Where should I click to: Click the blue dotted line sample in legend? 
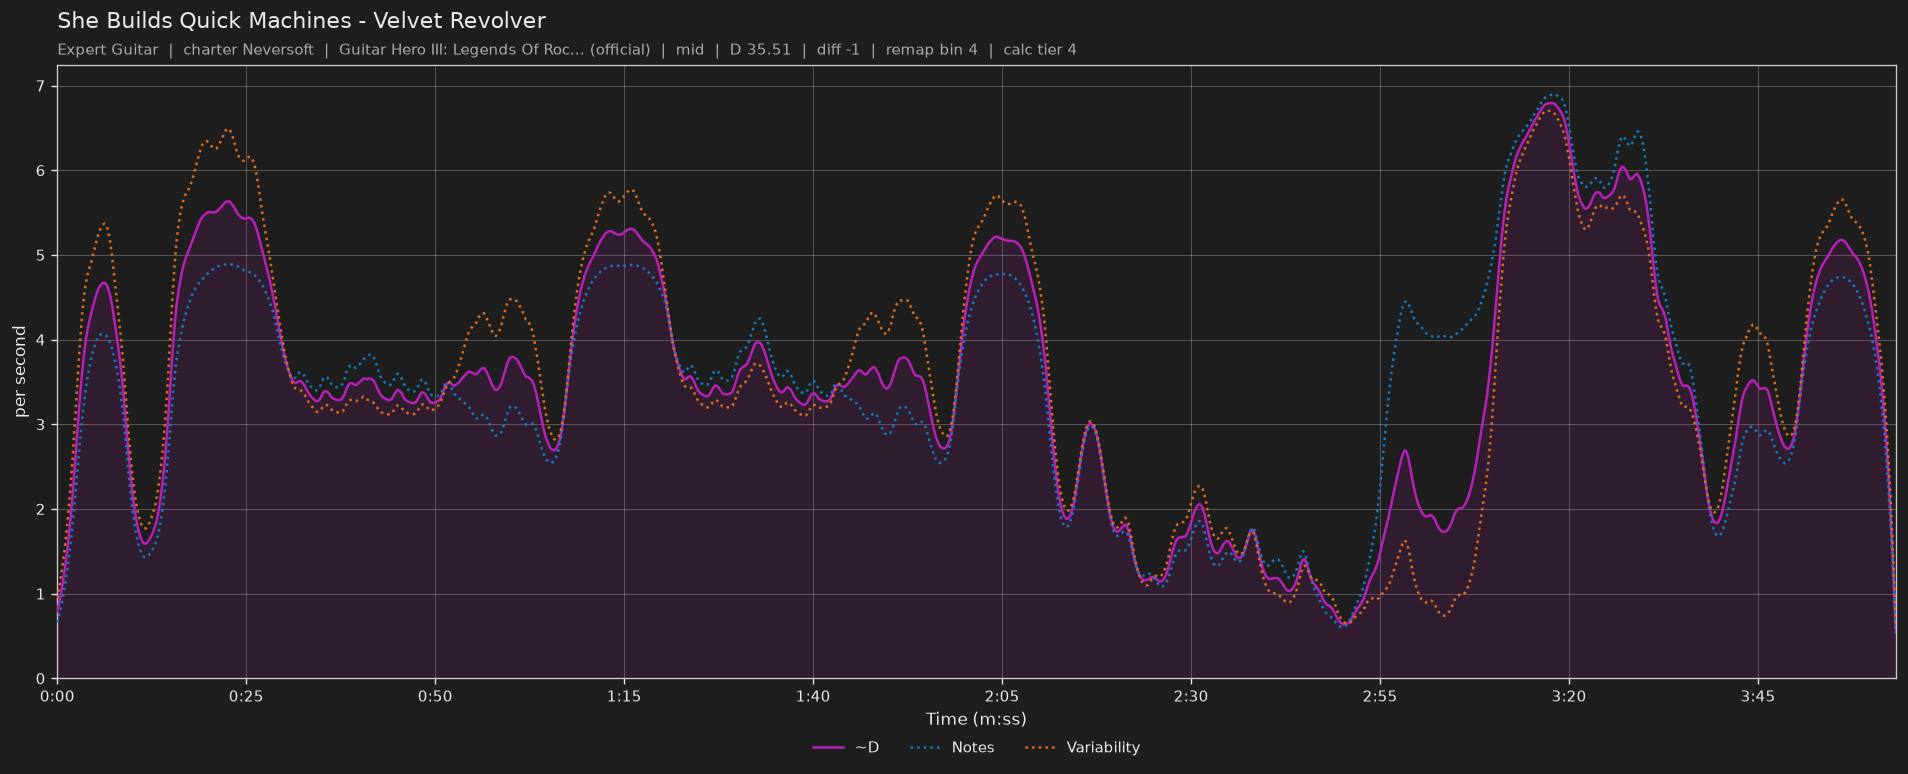(x=927, y=748)
